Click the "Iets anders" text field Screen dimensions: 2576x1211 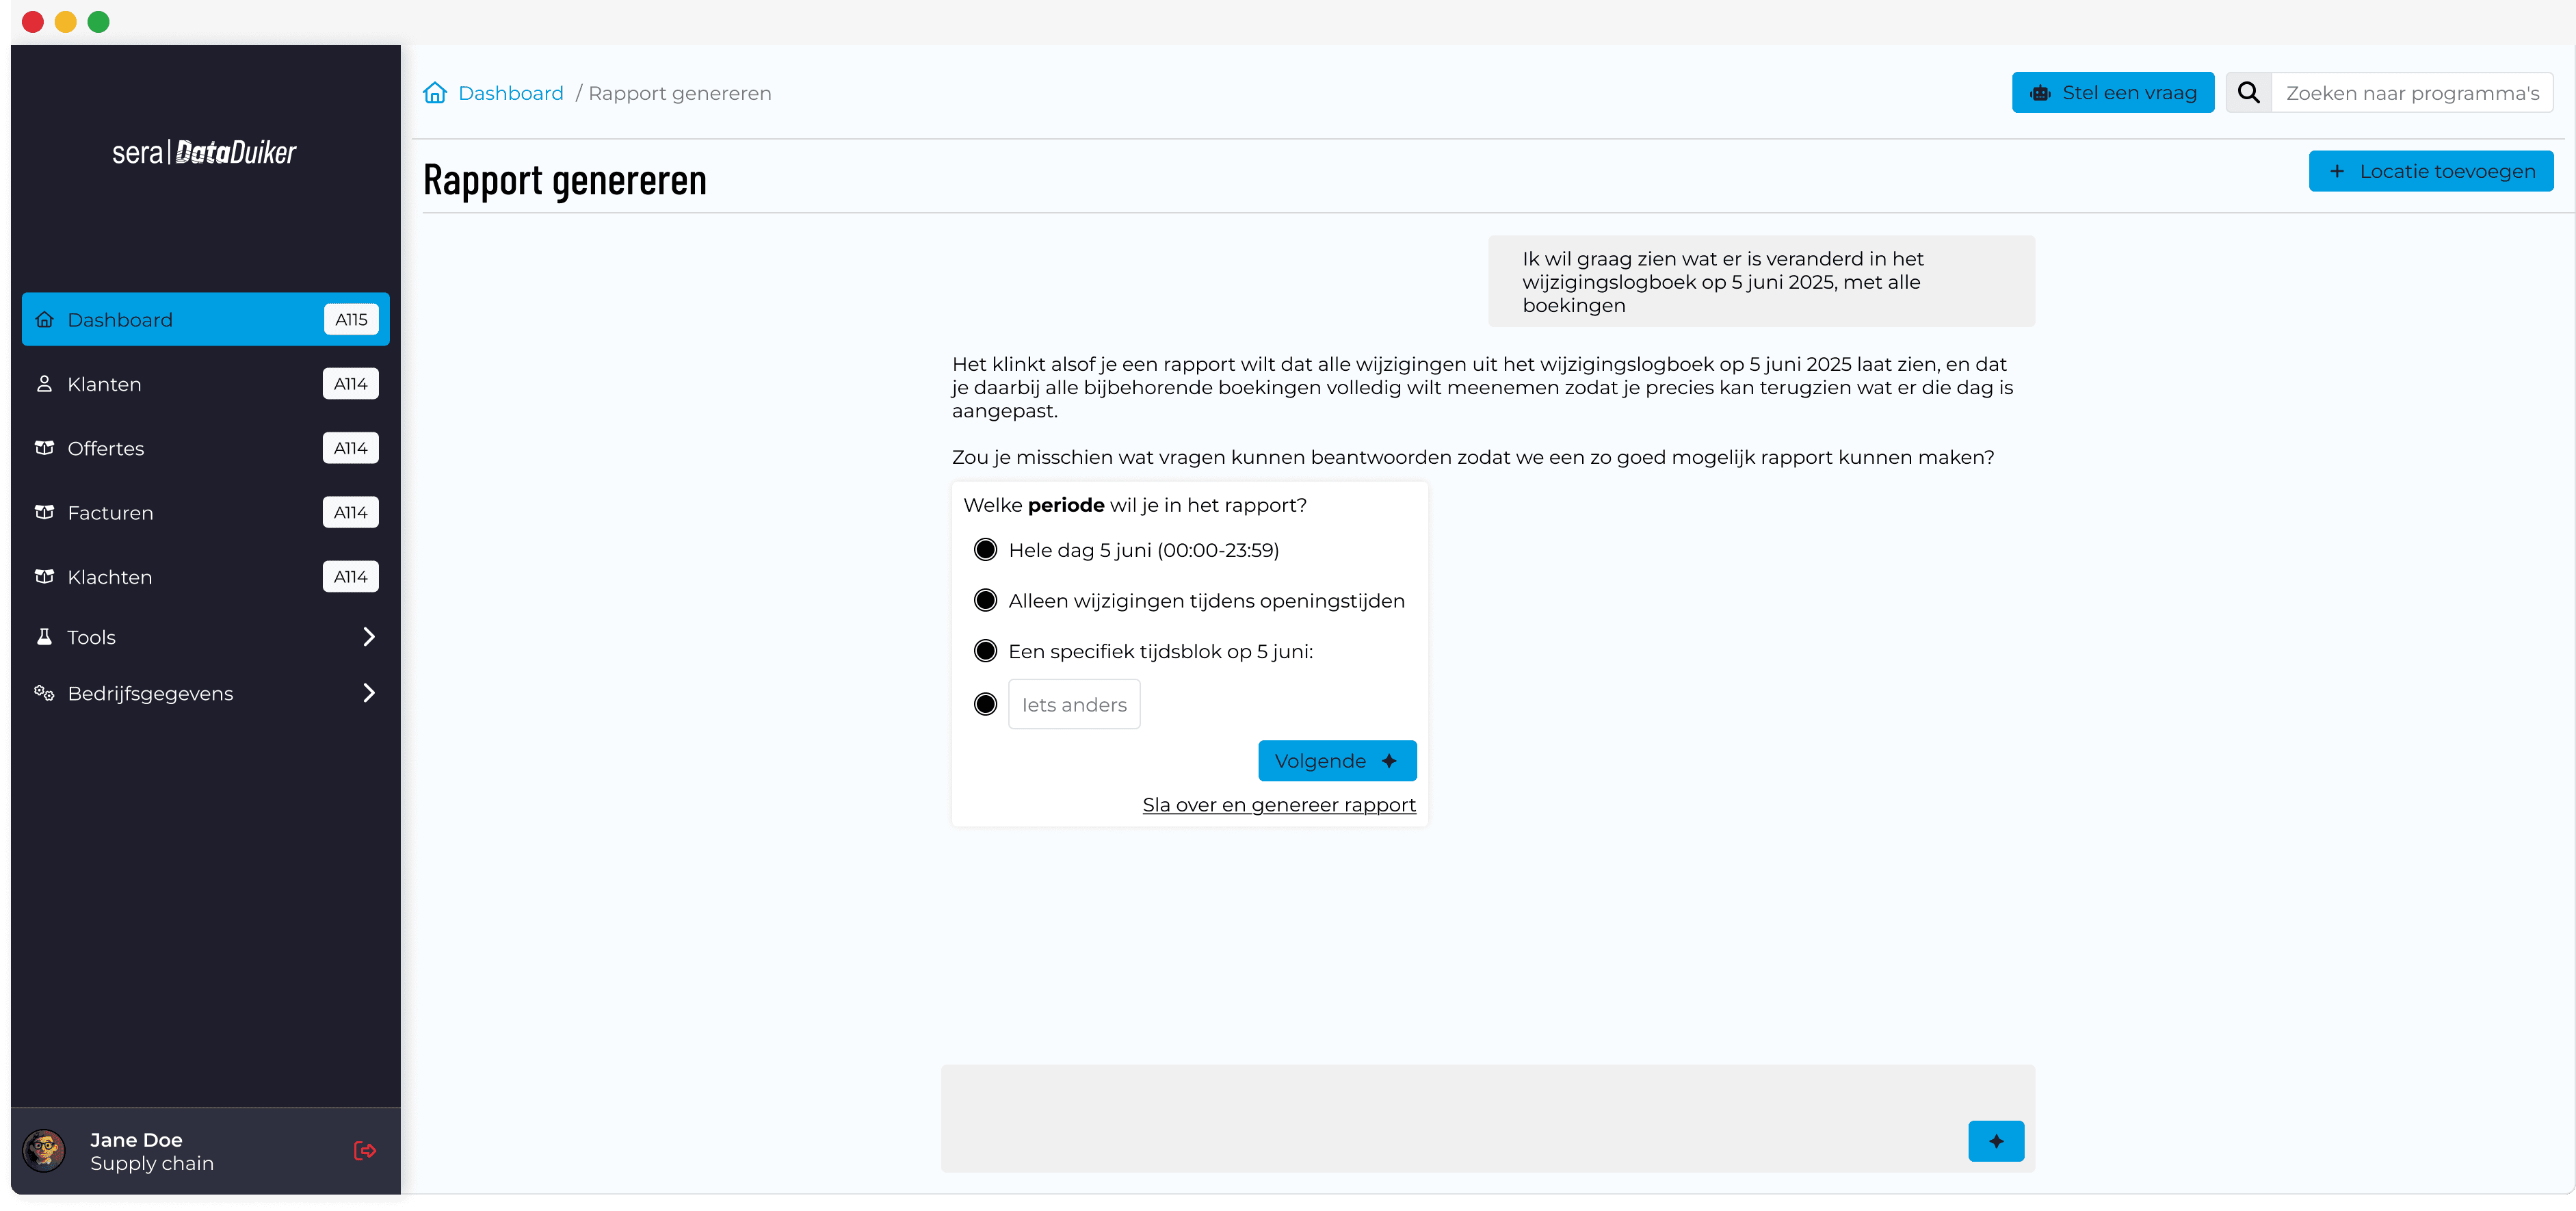coord(1074,705)
